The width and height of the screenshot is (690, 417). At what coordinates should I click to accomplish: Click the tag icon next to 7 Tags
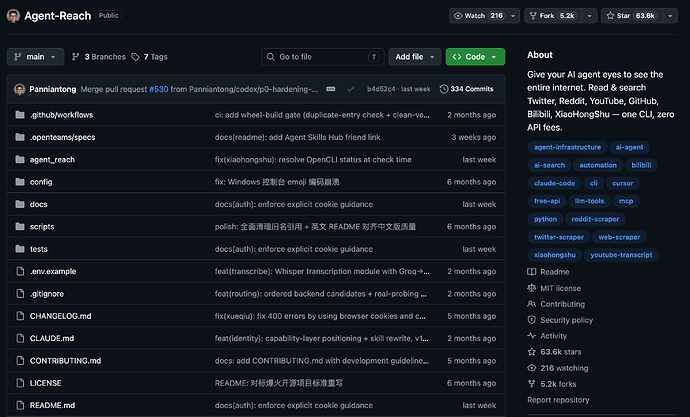[136, 57]
